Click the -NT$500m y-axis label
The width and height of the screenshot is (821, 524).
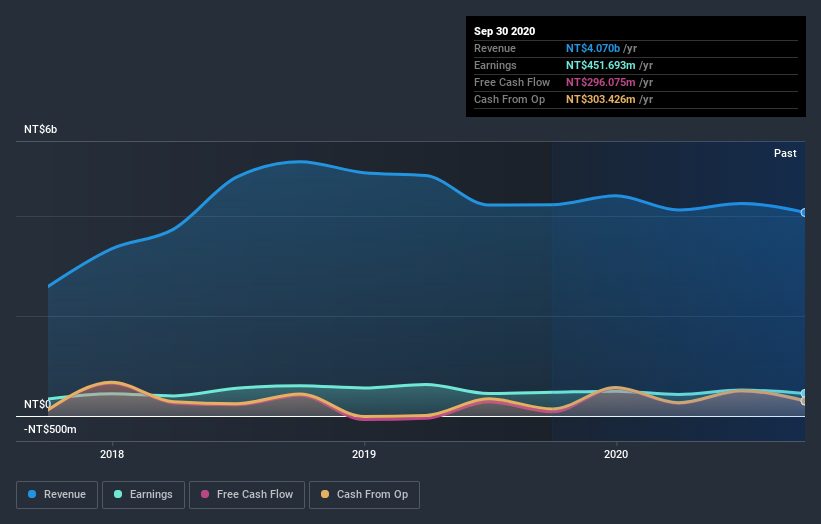[x=50, y=429]
